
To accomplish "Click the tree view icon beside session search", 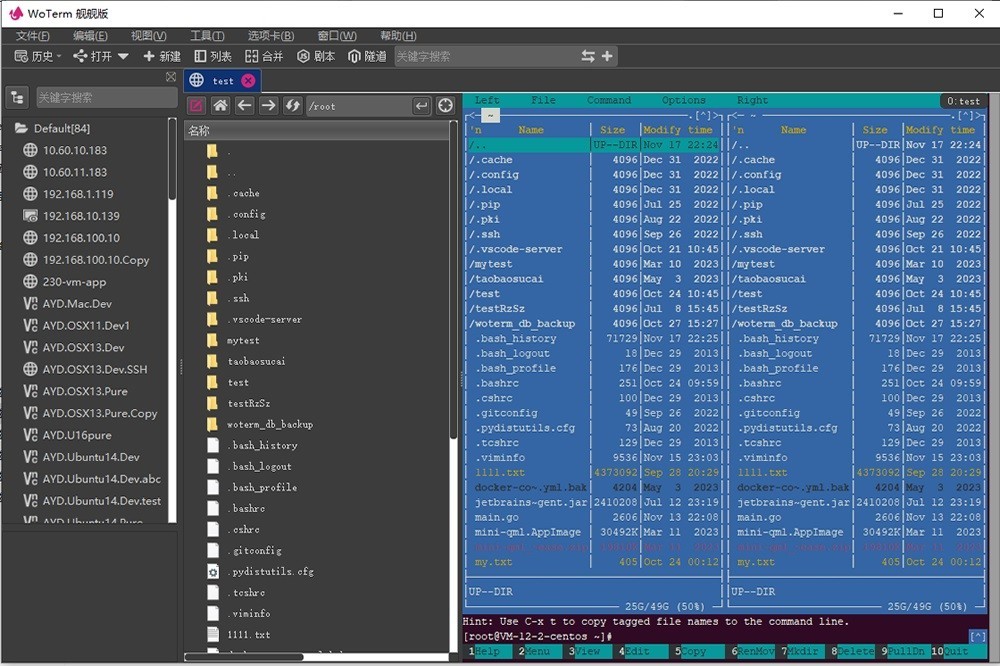I will pos(17,97).
